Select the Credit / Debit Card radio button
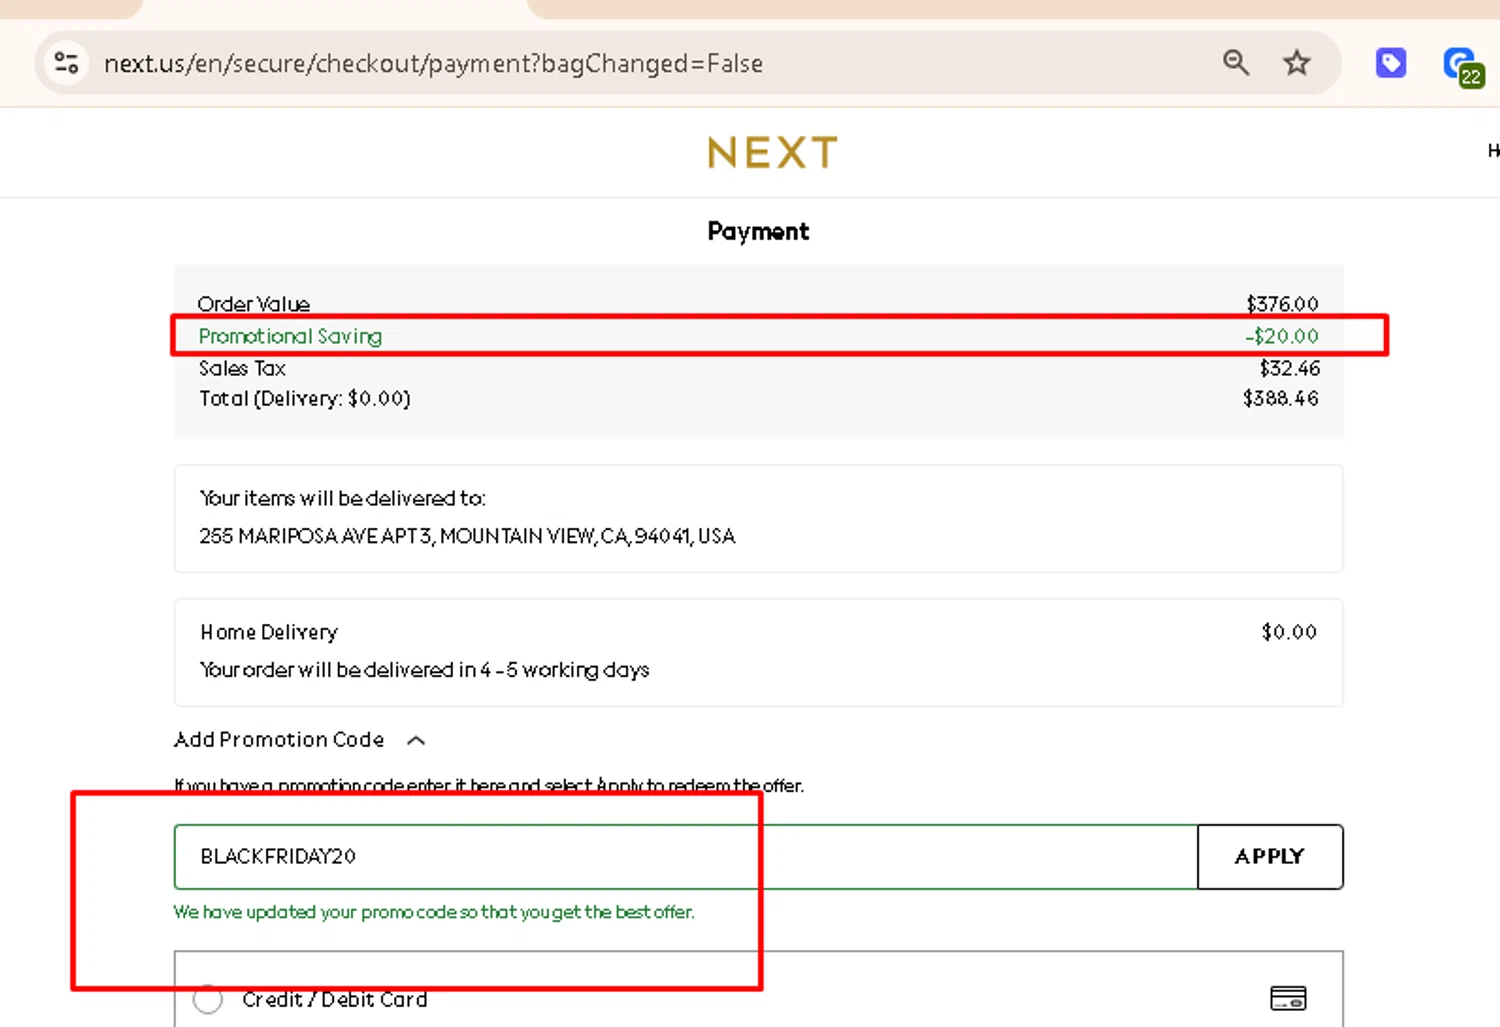Image resolution: width=1500 pixels, height=1027 pixels. pos(208,999)
